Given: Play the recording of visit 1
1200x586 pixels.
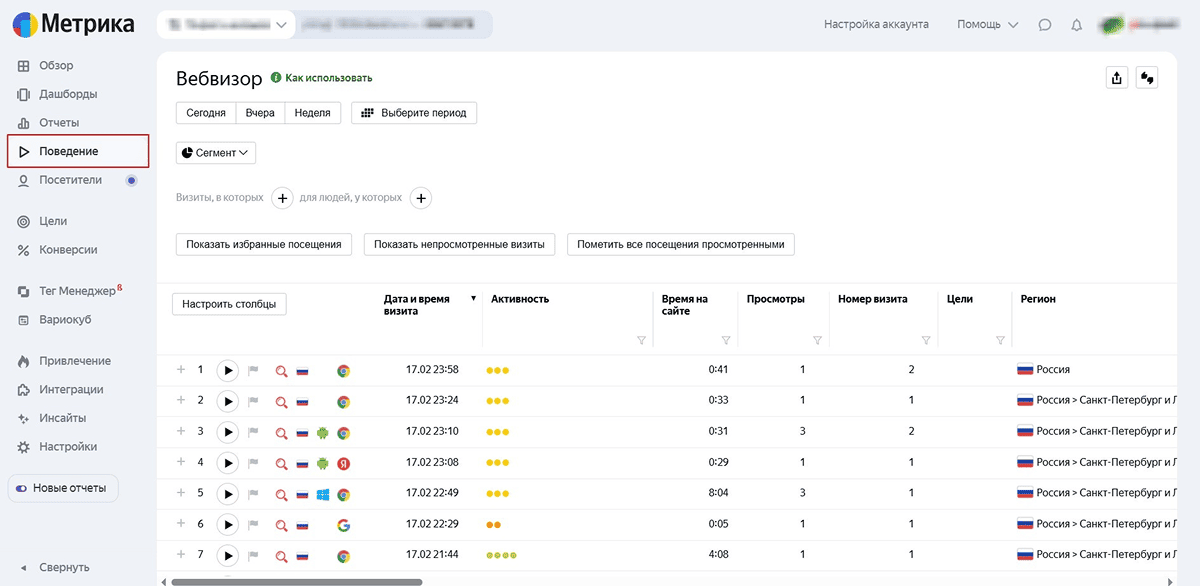Looking at the screenshot, I should tap(228, 370).
